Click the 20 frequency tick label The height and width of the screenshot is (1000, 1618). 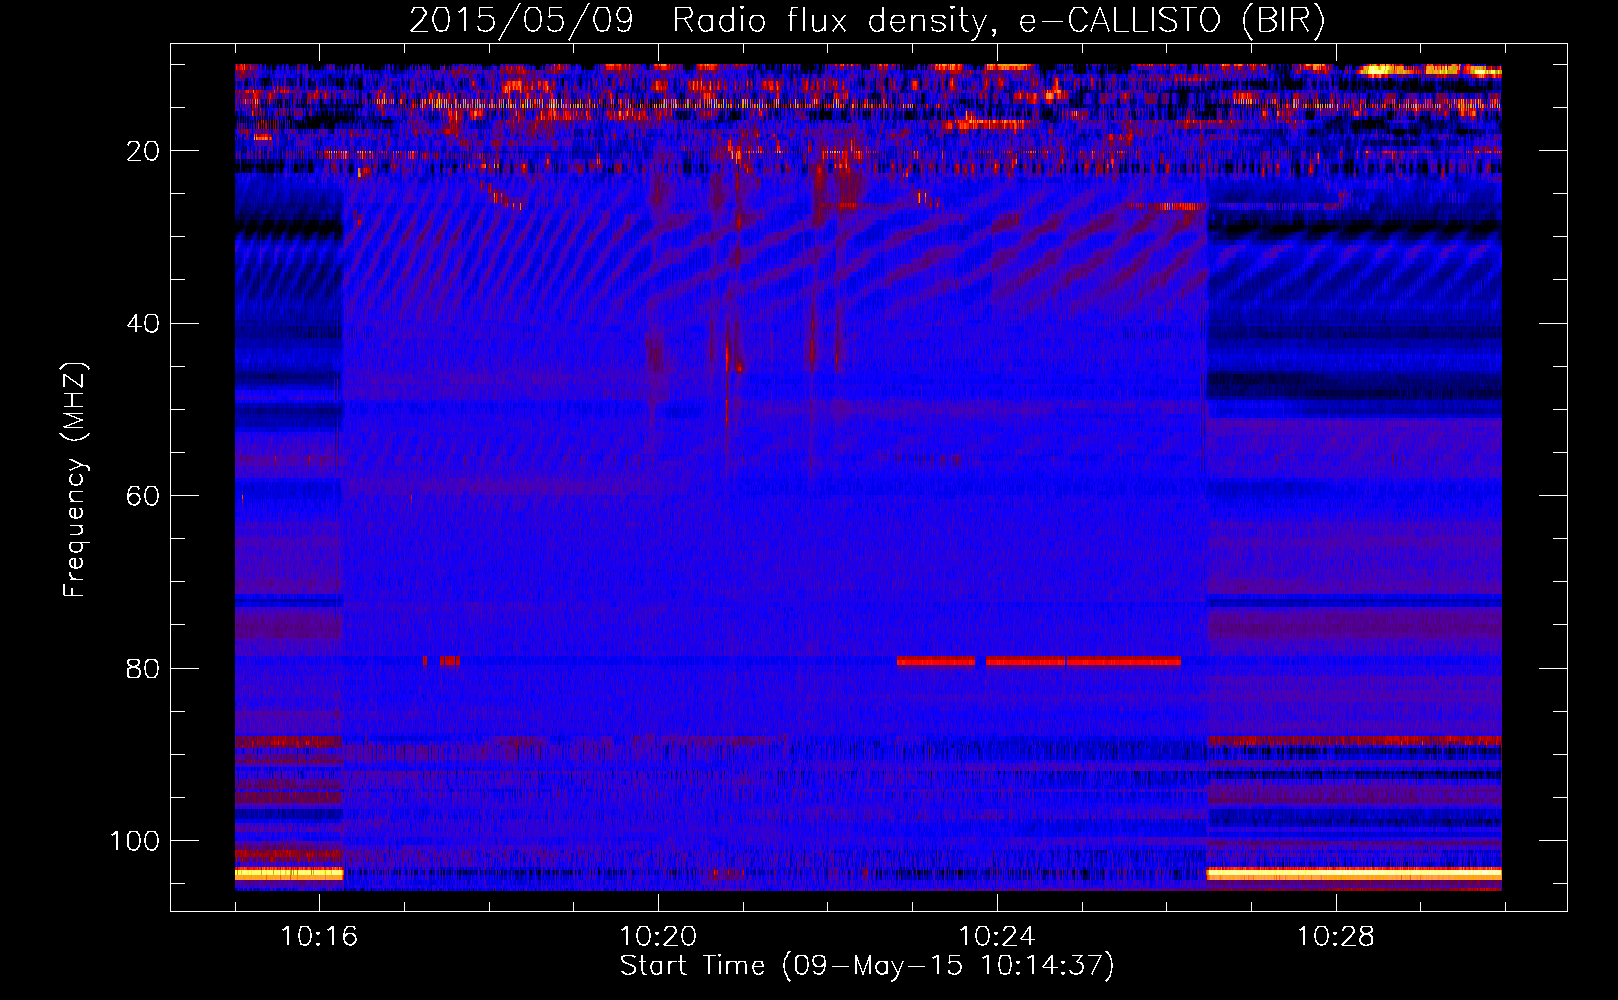pyautogui.click(x=144, y=151)
